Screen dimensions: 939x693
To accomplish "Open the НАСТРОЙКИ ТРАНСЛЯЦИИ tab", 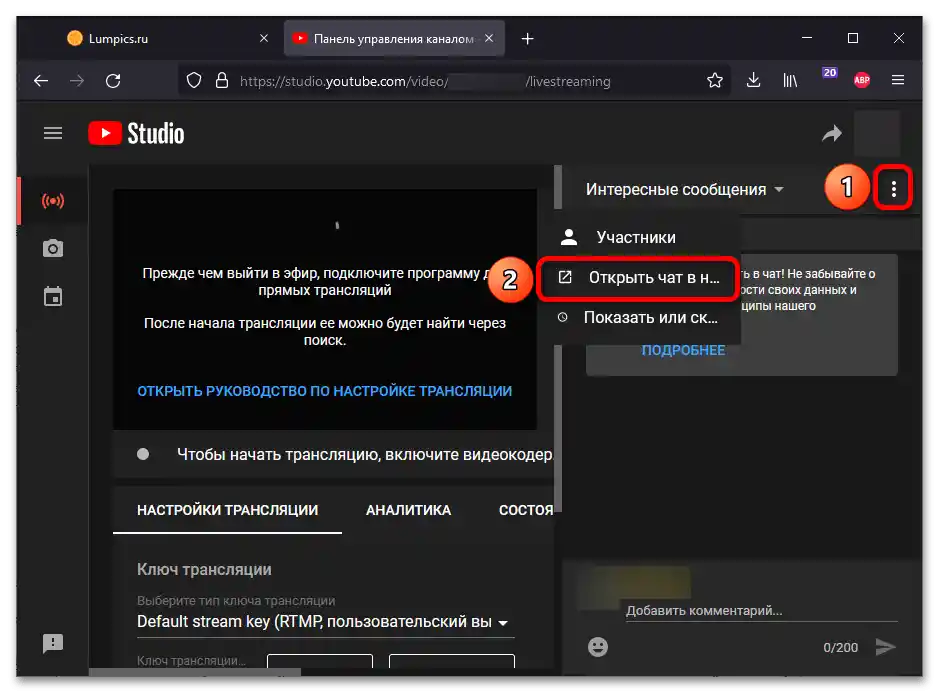I will click(228, 510).
